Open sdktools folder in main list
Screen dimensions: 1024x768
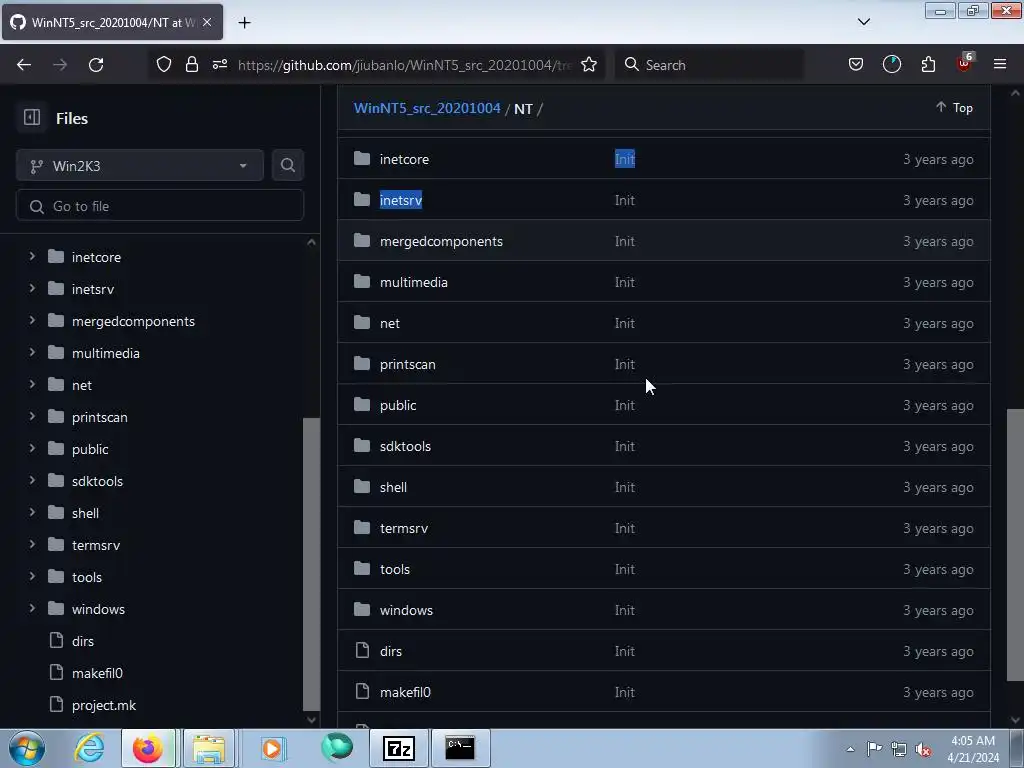click(x=406, y=447)
